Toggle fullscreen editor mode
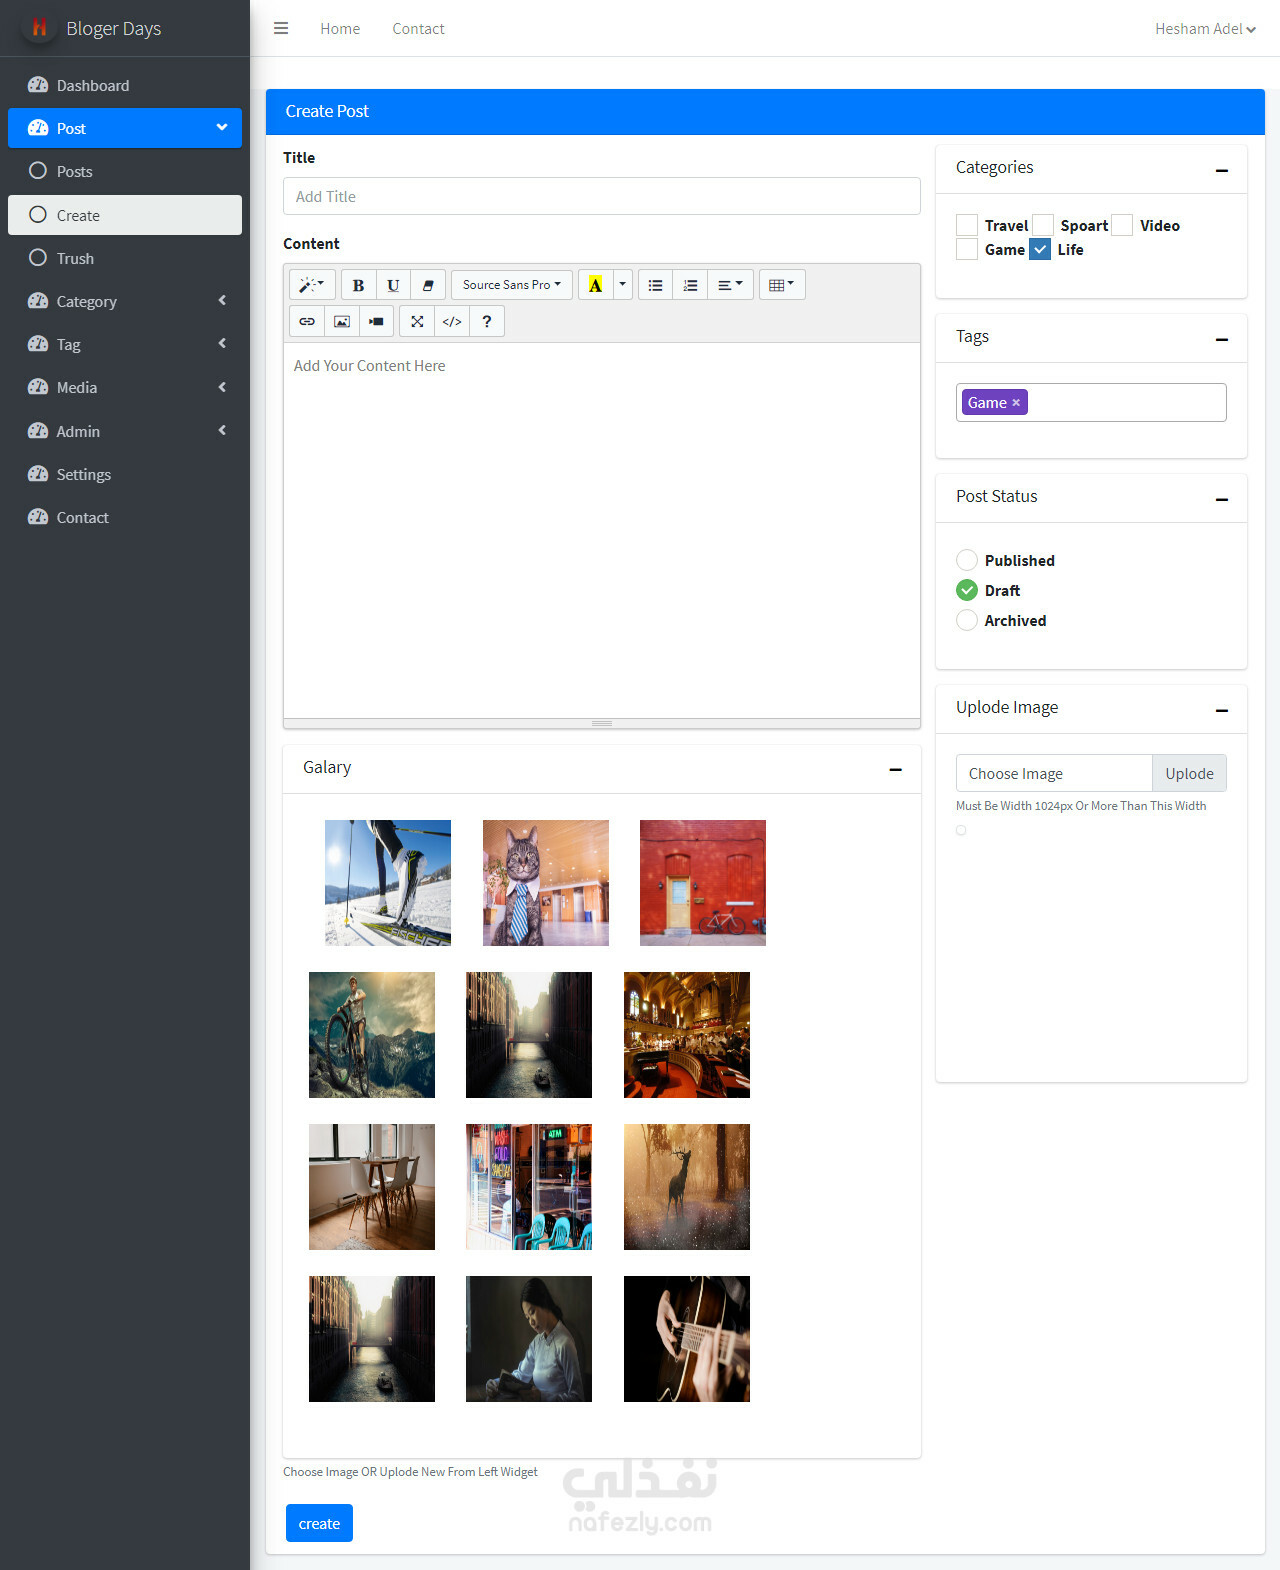 pos(417,321)
